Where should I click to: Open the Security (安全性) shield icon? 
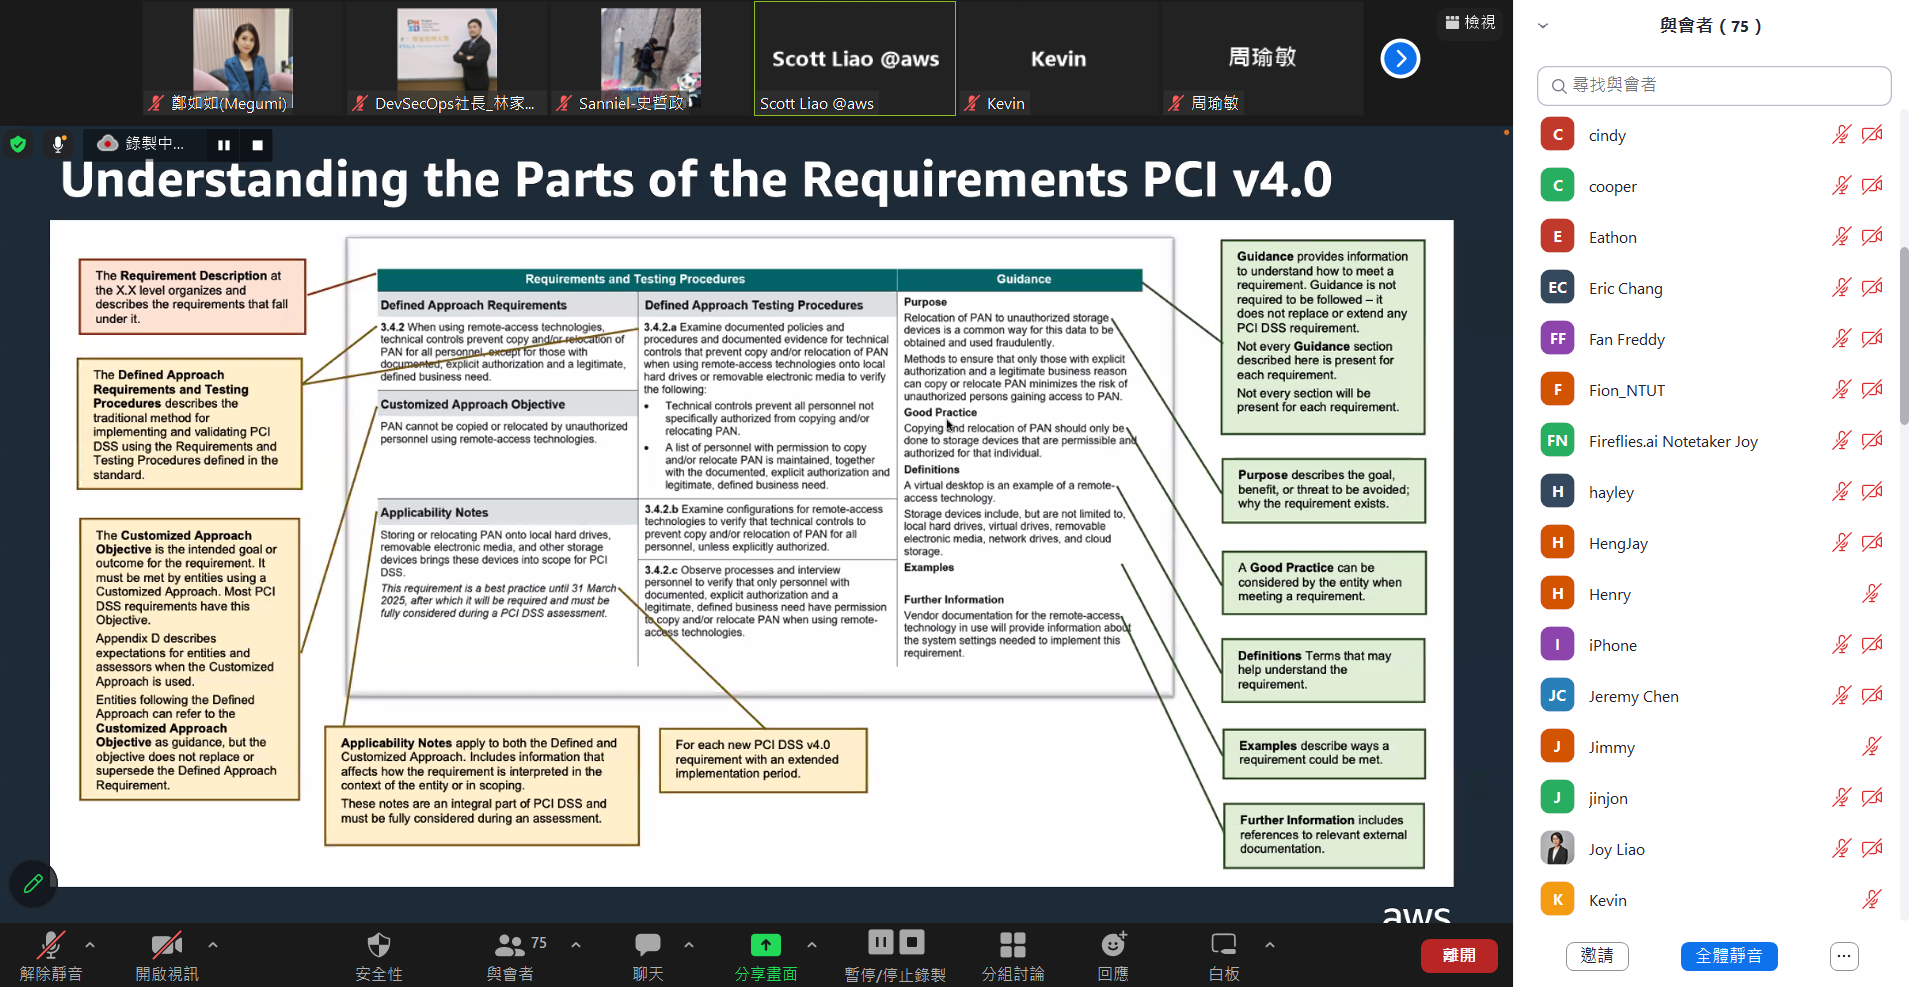tap(379, 945)
